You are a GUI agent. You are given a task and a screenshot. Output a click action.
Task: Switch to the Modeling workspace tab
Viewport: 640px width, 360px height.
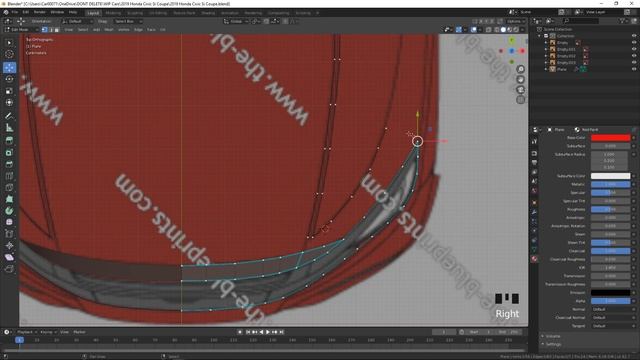(113, 13)
